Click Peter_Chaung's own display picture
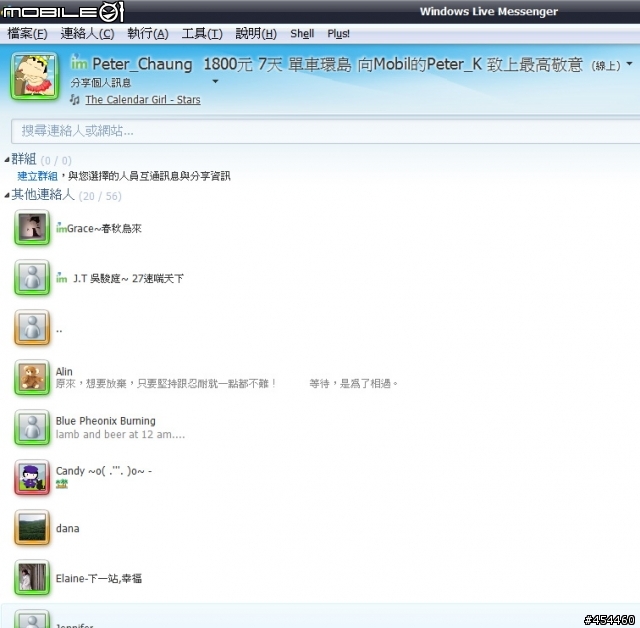The image size is (640, 628). (35, 76)
